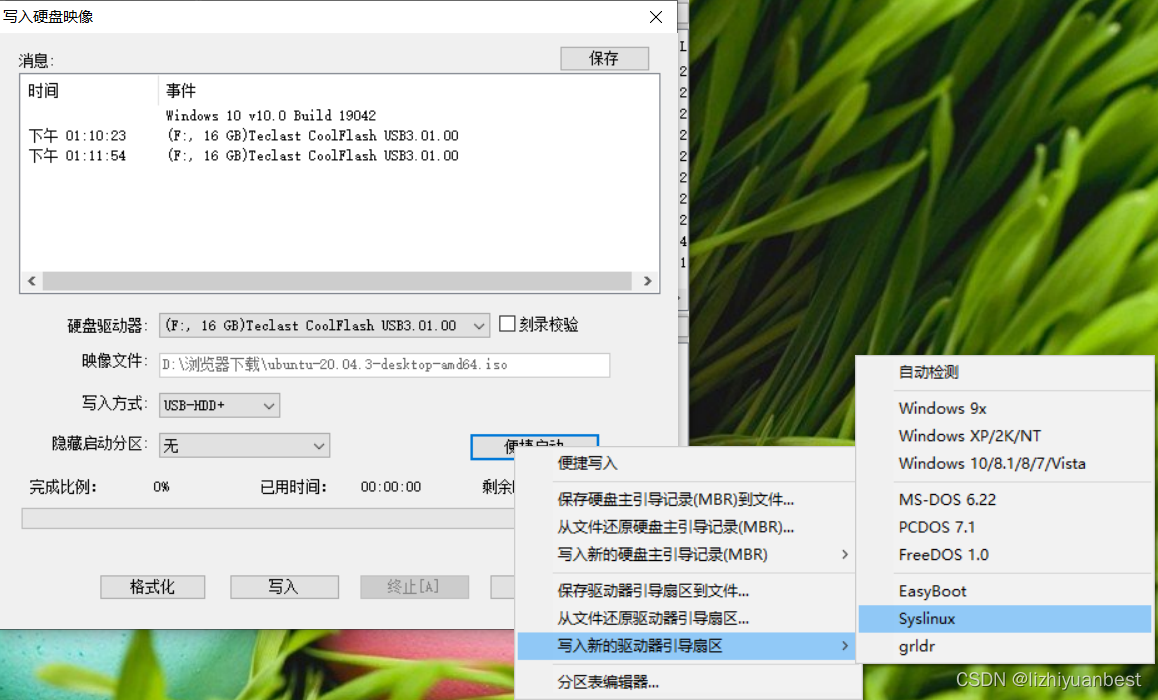Expand the 隐藏启动分区 dropdown

click(244, 446)
